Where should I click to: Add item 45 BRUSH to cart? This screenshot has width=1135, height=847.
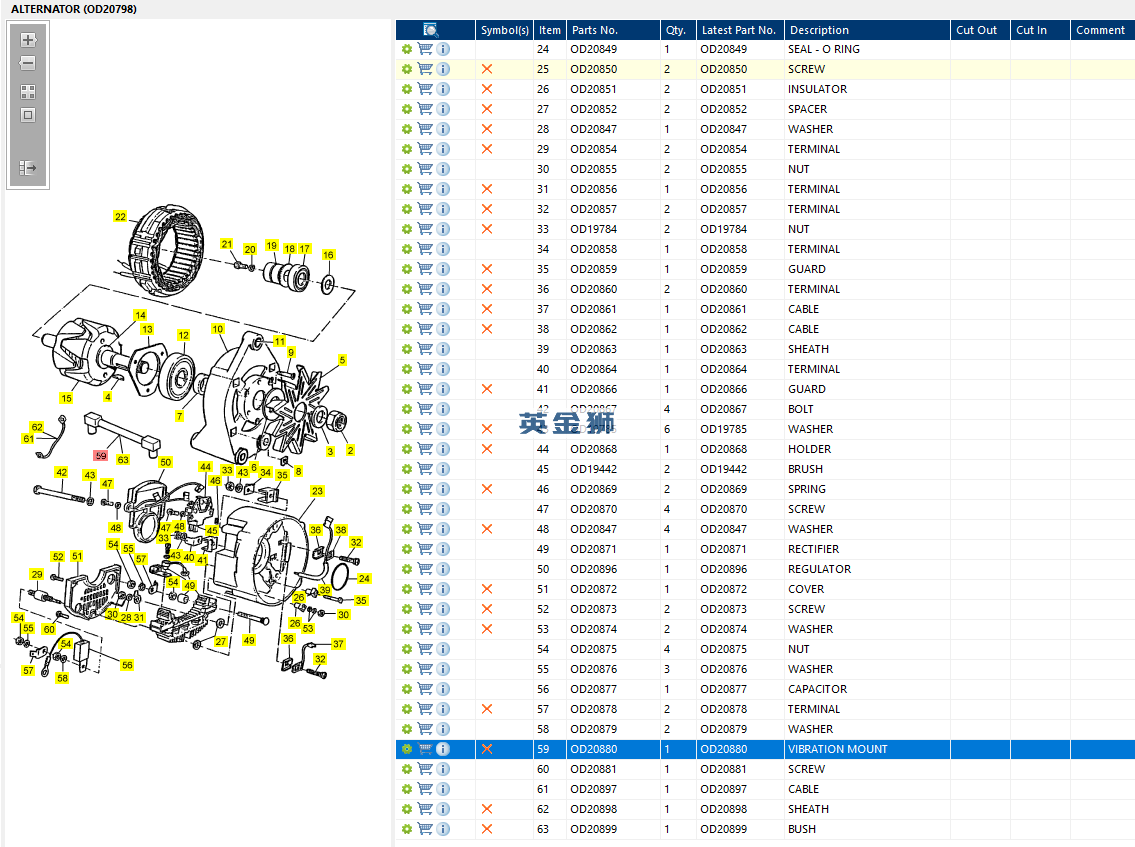(425, 469)
